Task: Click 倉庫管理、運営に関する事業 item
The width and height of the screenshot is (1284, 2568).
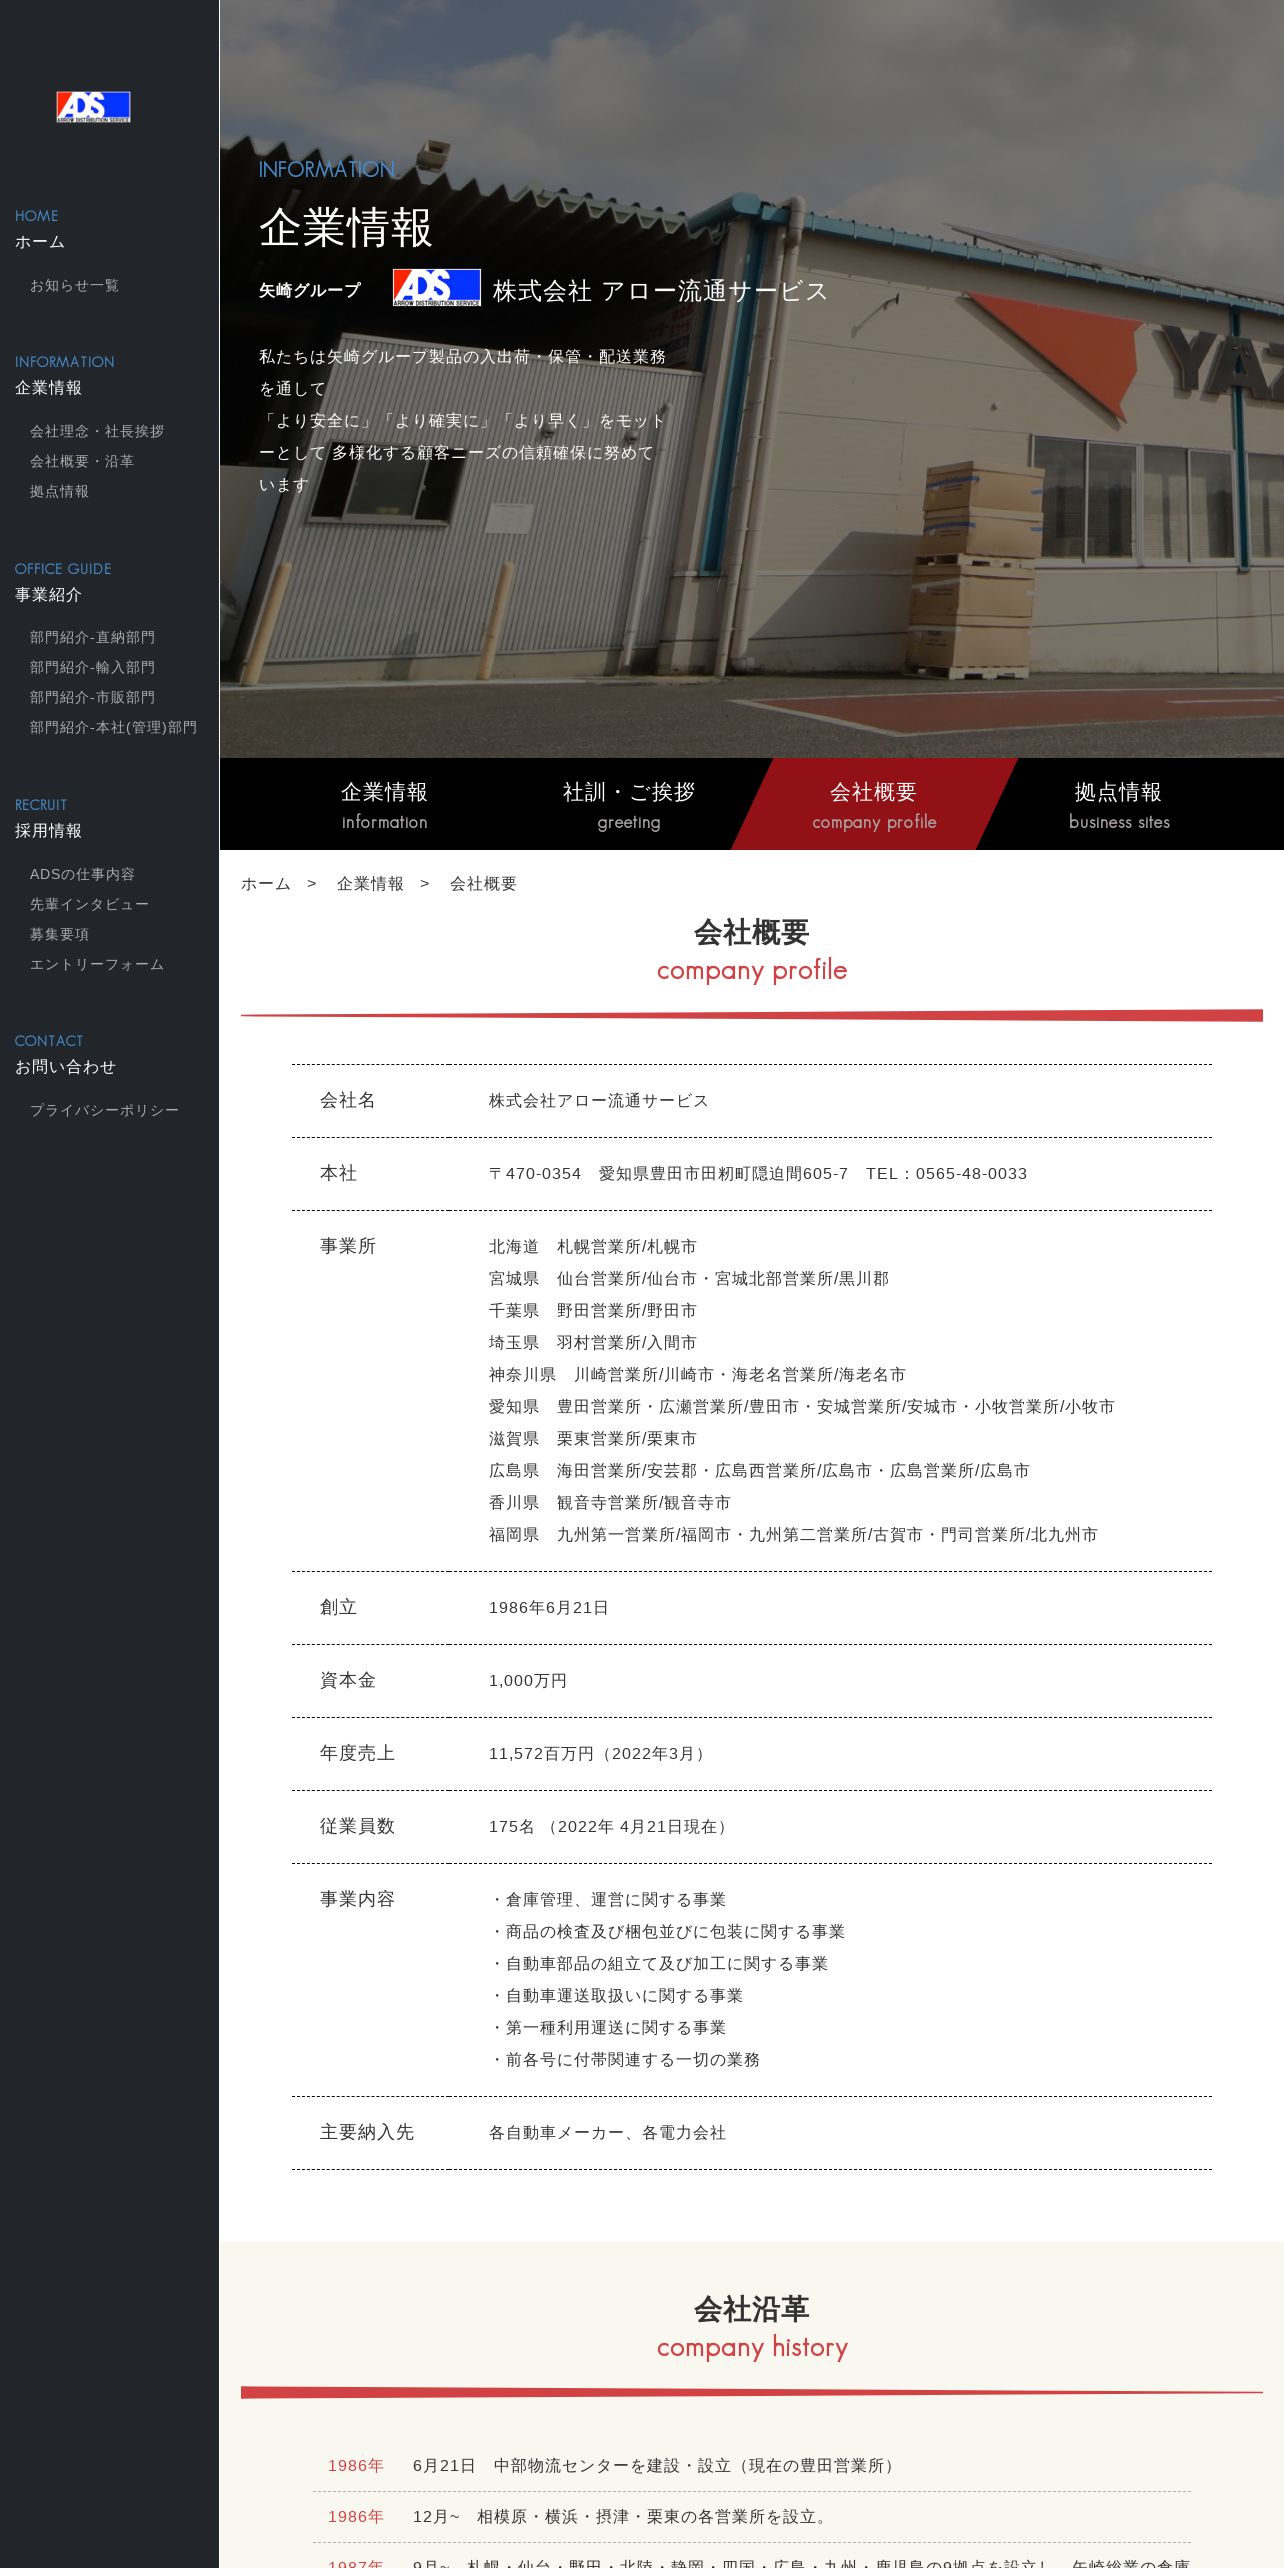Action: (608, 1900)
